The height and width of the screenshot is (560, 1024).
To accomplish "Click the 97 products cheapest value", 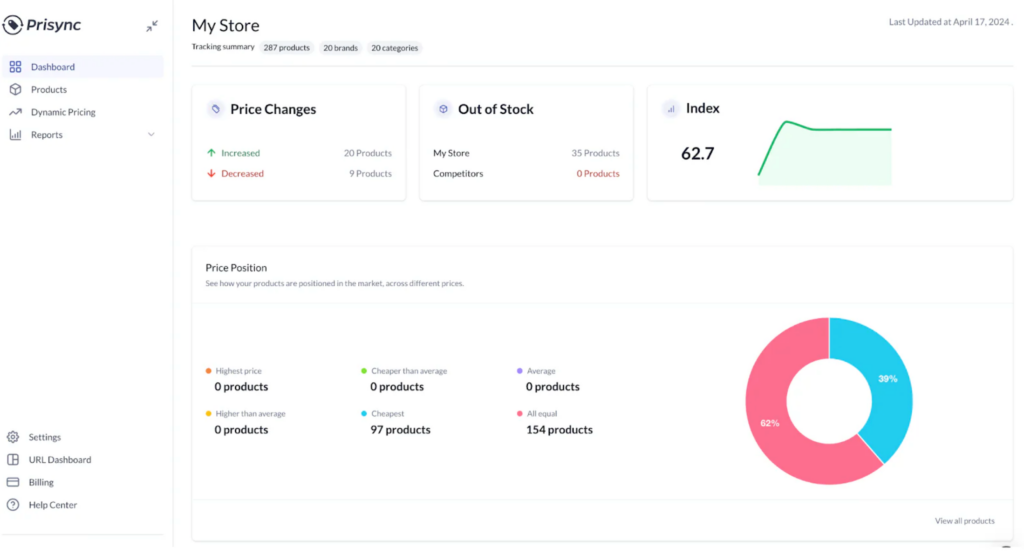I will pyautogui.click(x=400, y=429).
